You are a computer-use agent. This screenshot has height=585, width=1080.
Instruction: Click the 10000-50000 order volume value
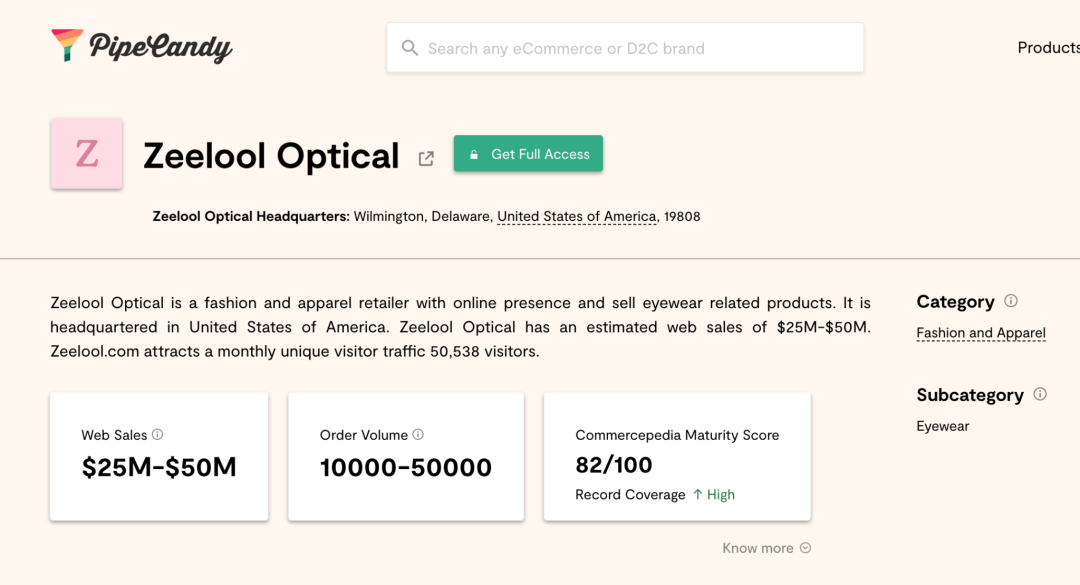406,468
